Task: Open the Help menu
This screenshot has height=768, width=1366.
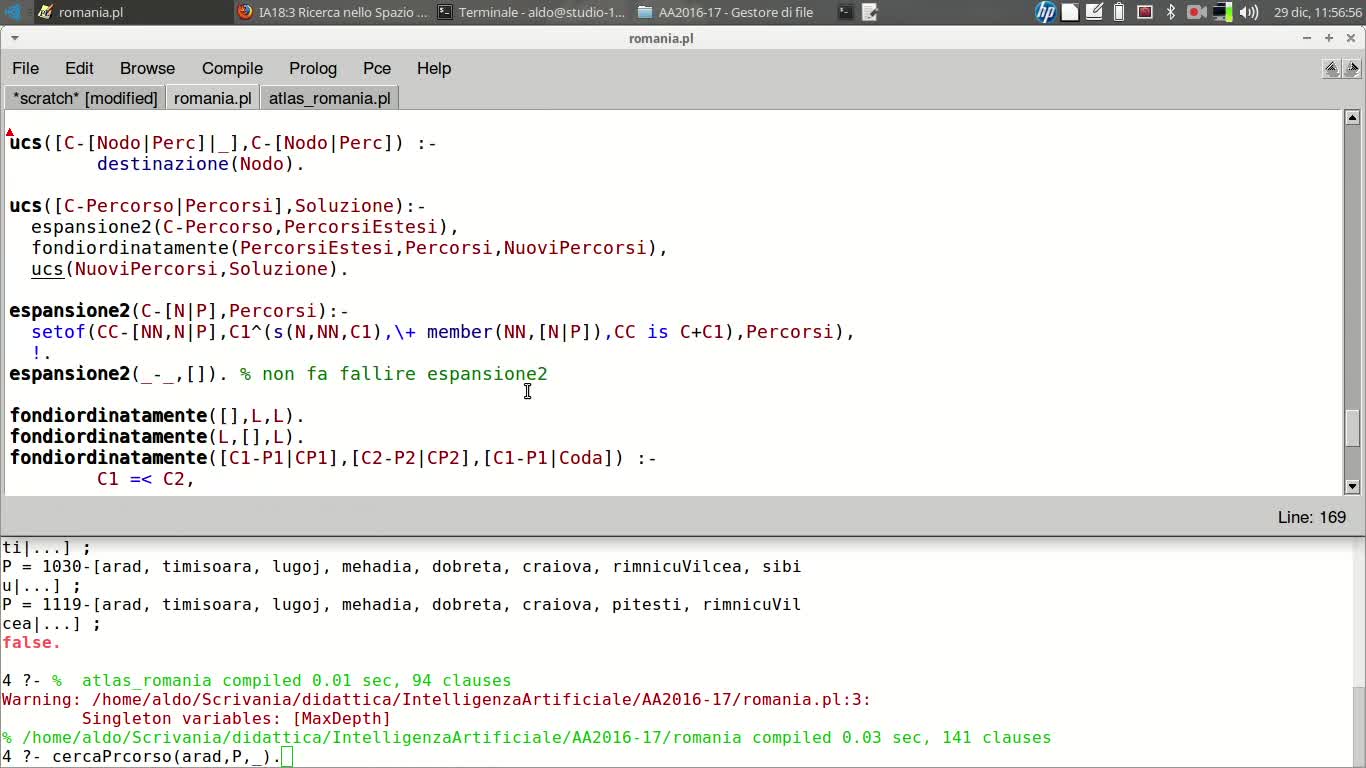Action: [434, 68]
